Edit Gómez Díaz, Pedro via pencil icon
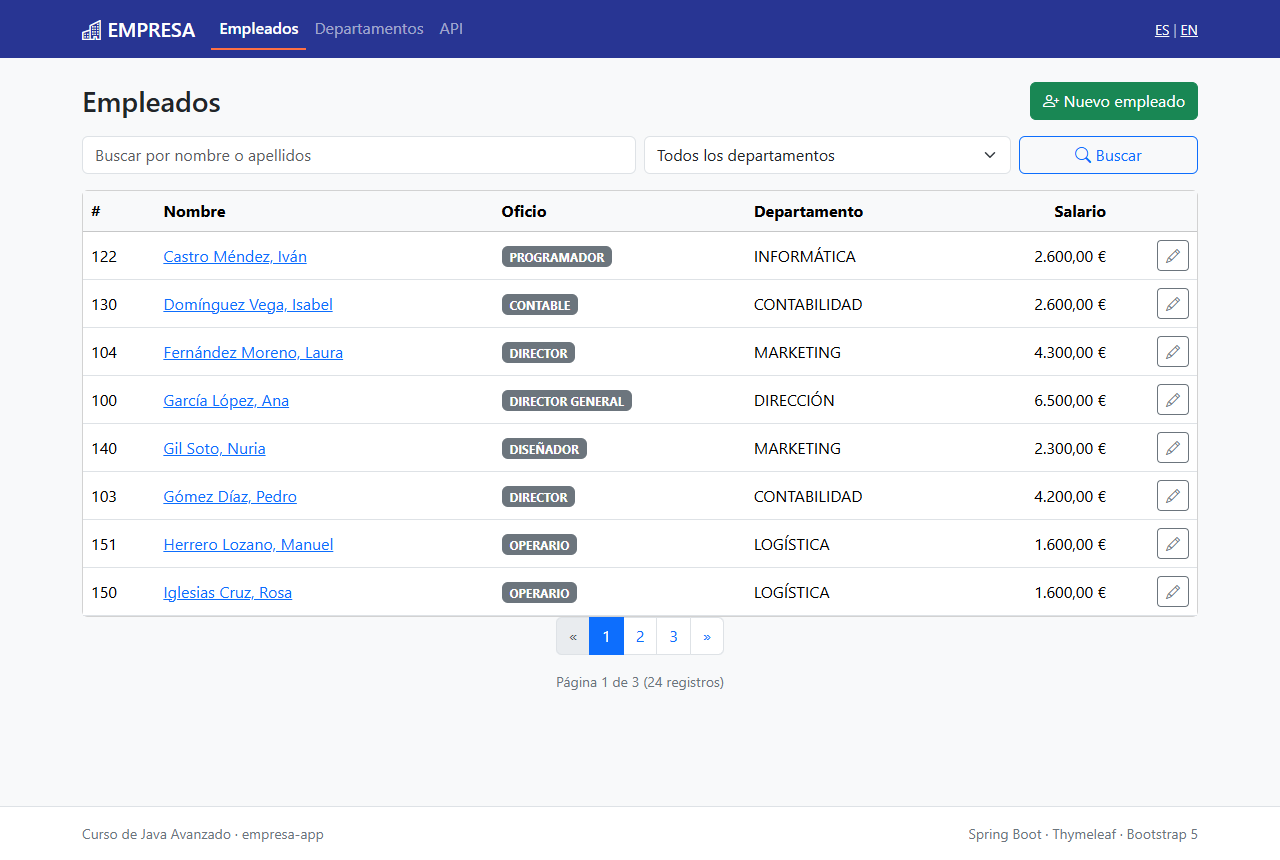This screenshot has height=860, width=1280. 1173,496
